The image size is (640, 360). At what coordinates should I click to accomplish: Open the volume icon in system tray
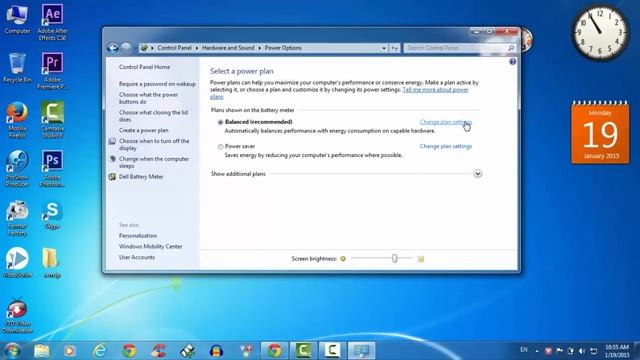click(582, 351)
